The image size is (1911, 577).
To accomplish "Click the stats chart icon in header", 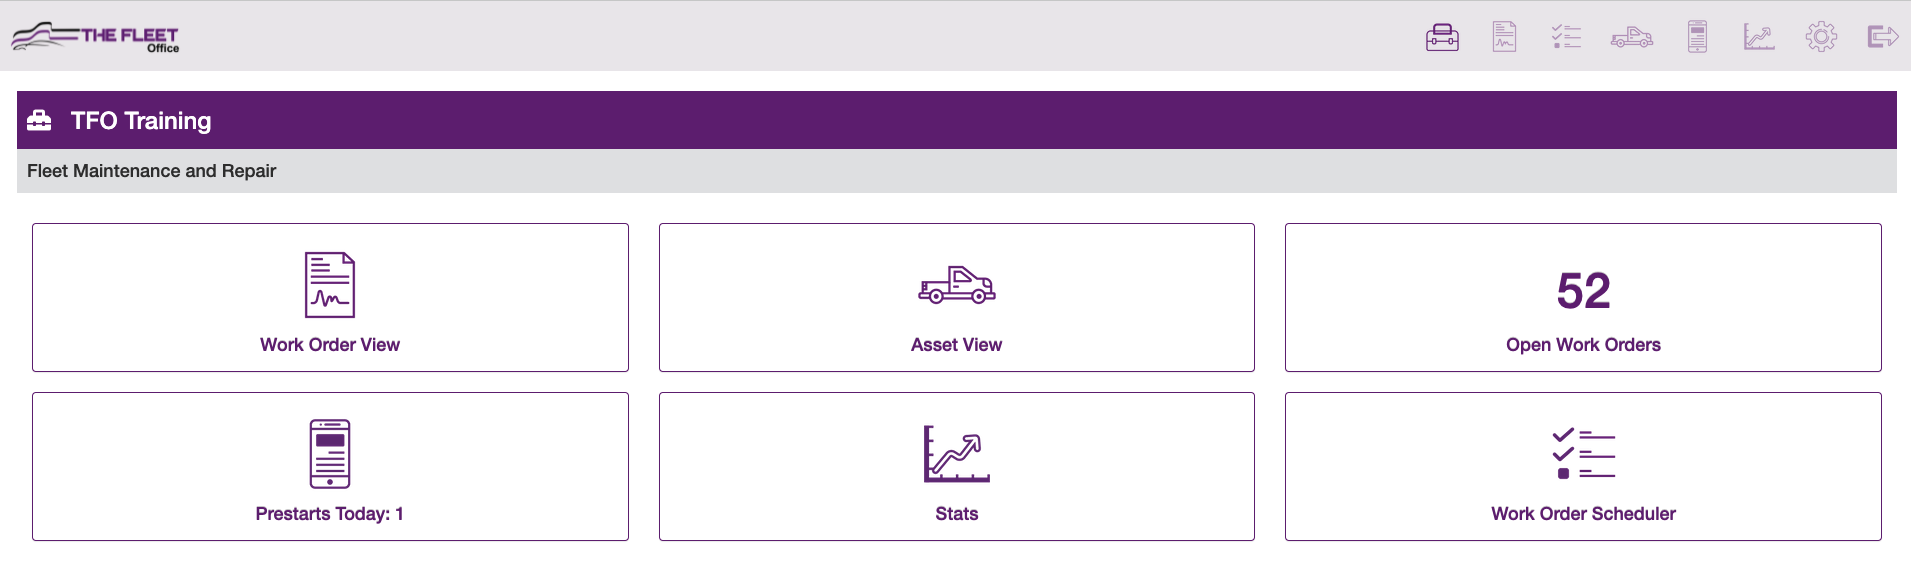I will pos(1759,37).
